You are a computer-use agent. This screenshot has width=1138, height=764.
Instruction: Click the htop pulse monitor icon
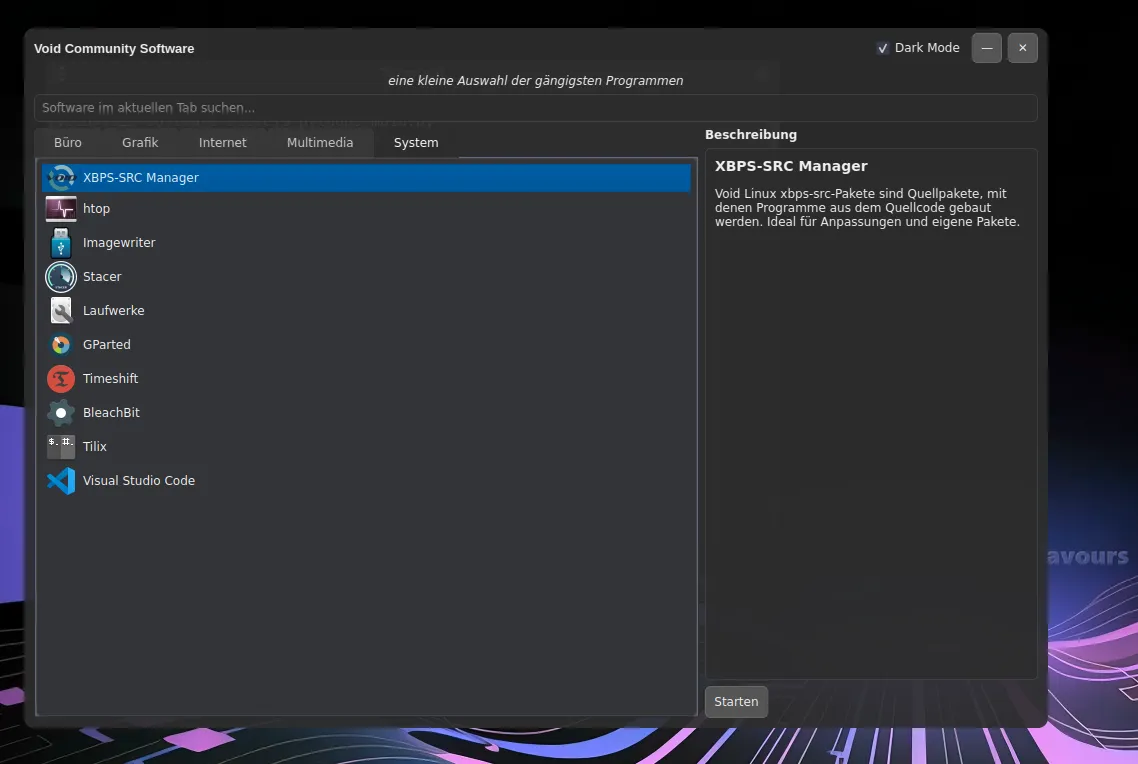pyautogui.click(x=61, y=209)
